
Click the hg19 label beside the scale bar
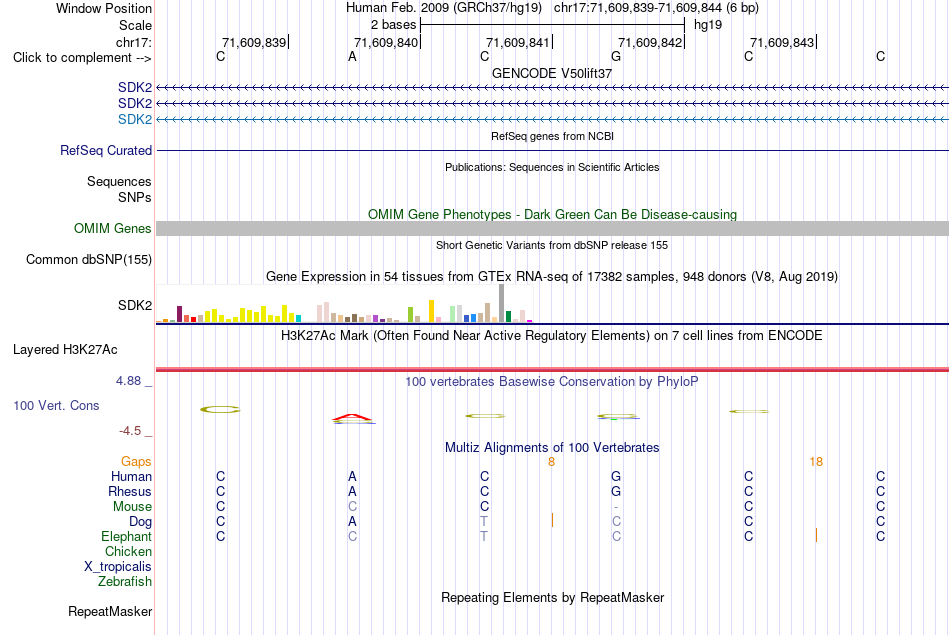click(x=708, y=25)
